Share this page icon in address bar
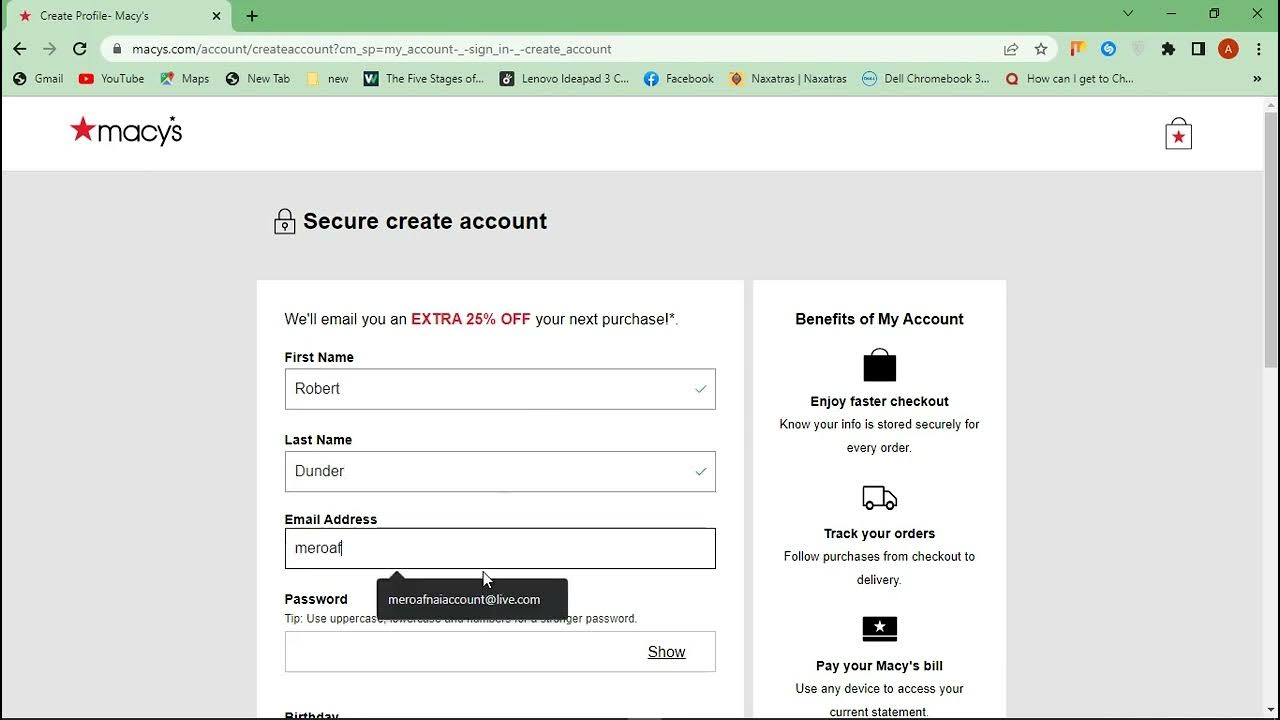Screen dimensions: 1280x720 pyautogui.click(x=1011, y=49)
